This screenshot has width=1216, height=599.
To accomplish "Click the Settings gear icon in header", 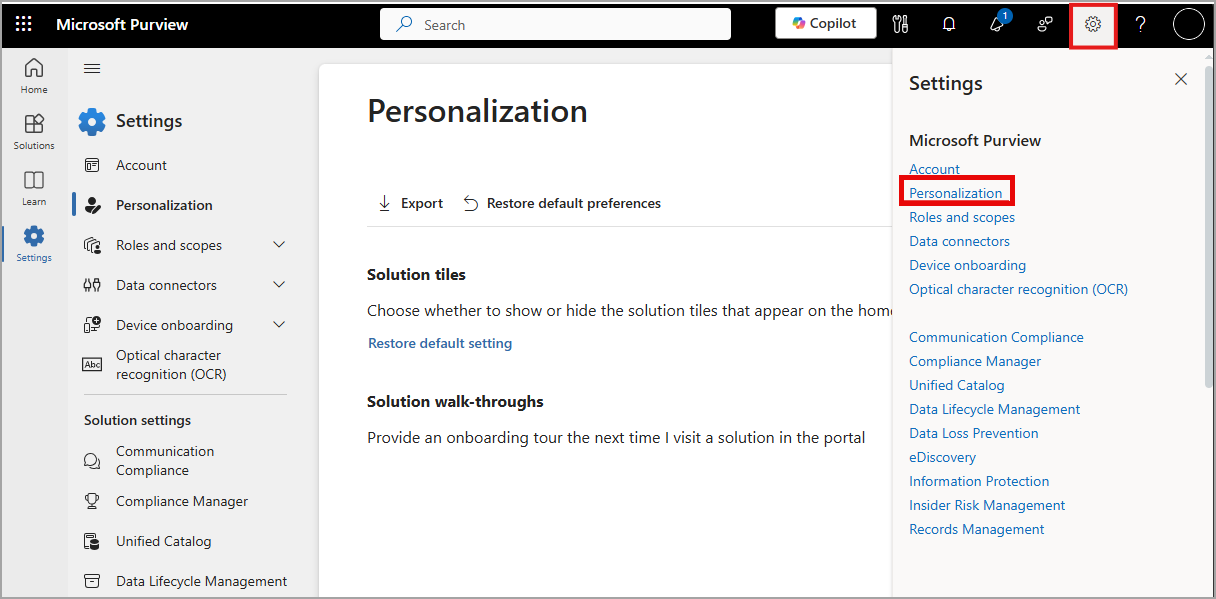I will (1093, 24).
